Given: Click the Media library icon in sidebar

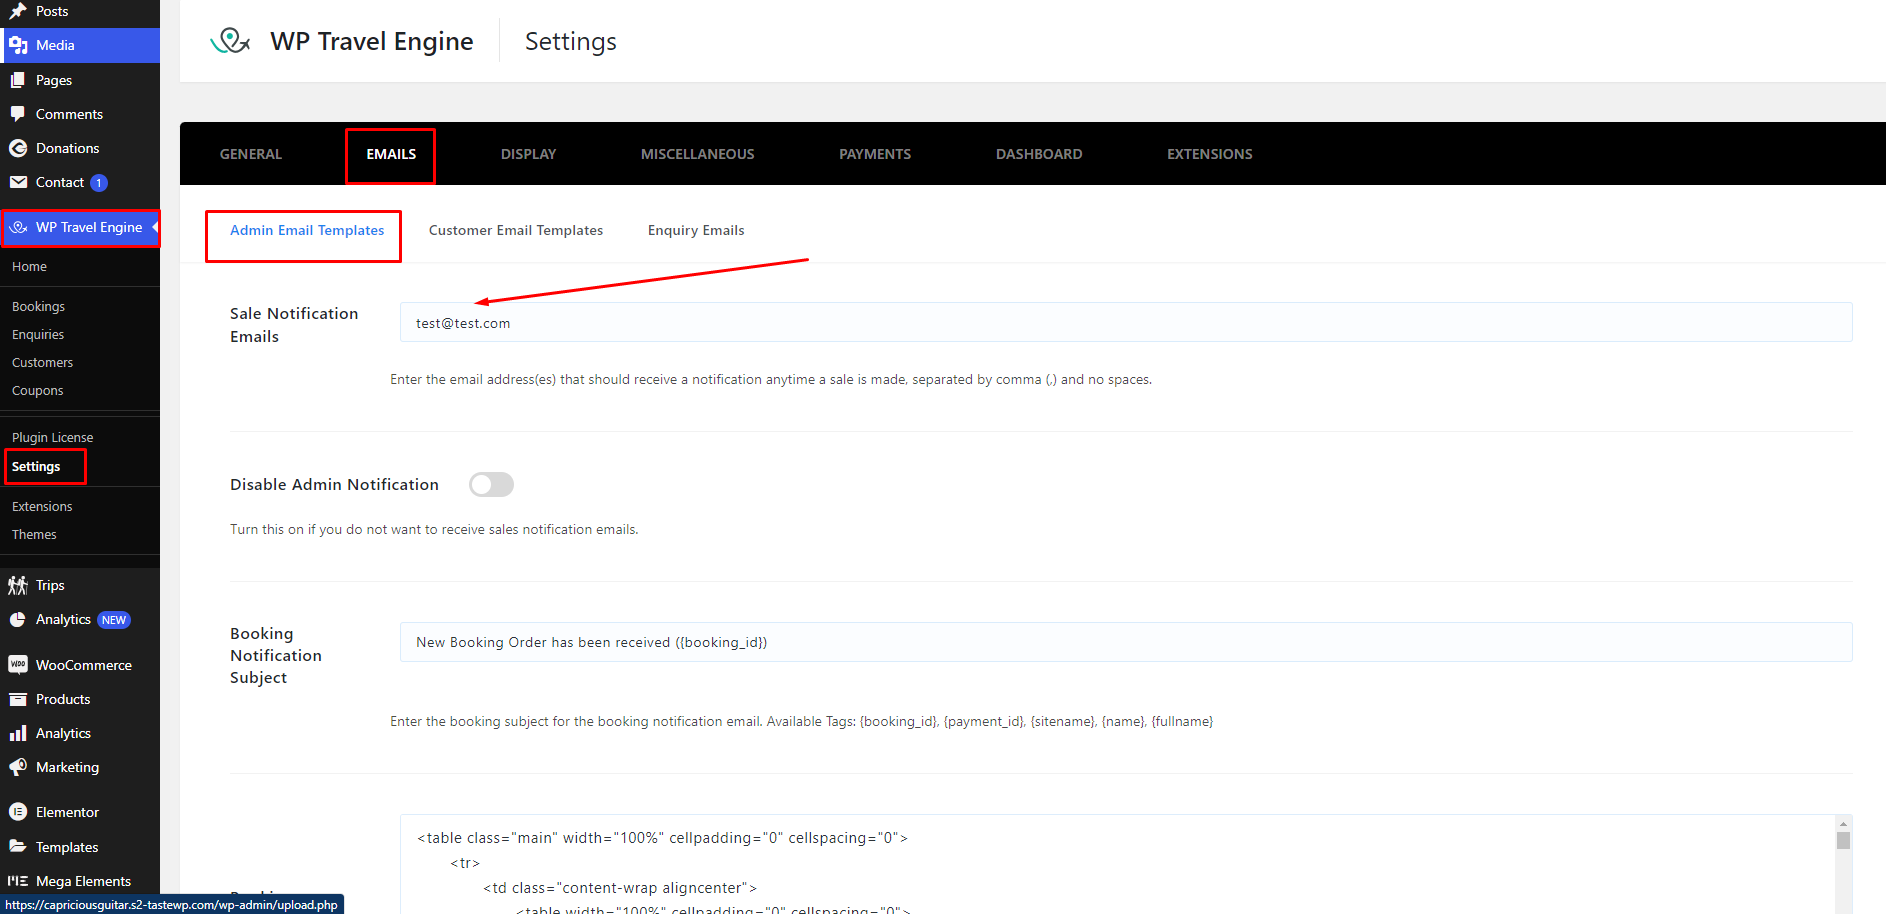Looking at the screenshot, I should pyautogui.click(x=19, y=45).
